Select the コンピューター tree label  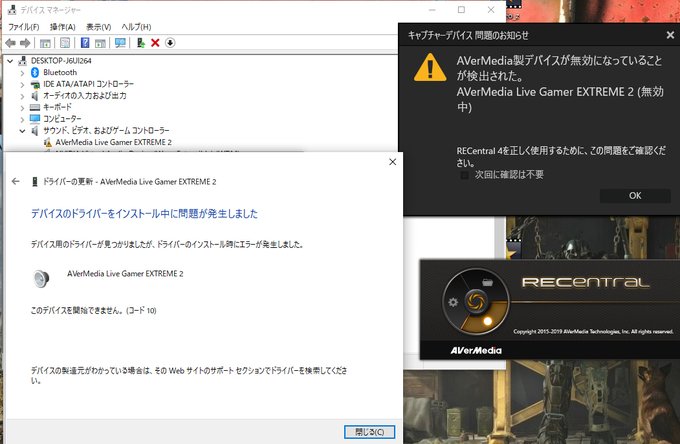point(62,119)
